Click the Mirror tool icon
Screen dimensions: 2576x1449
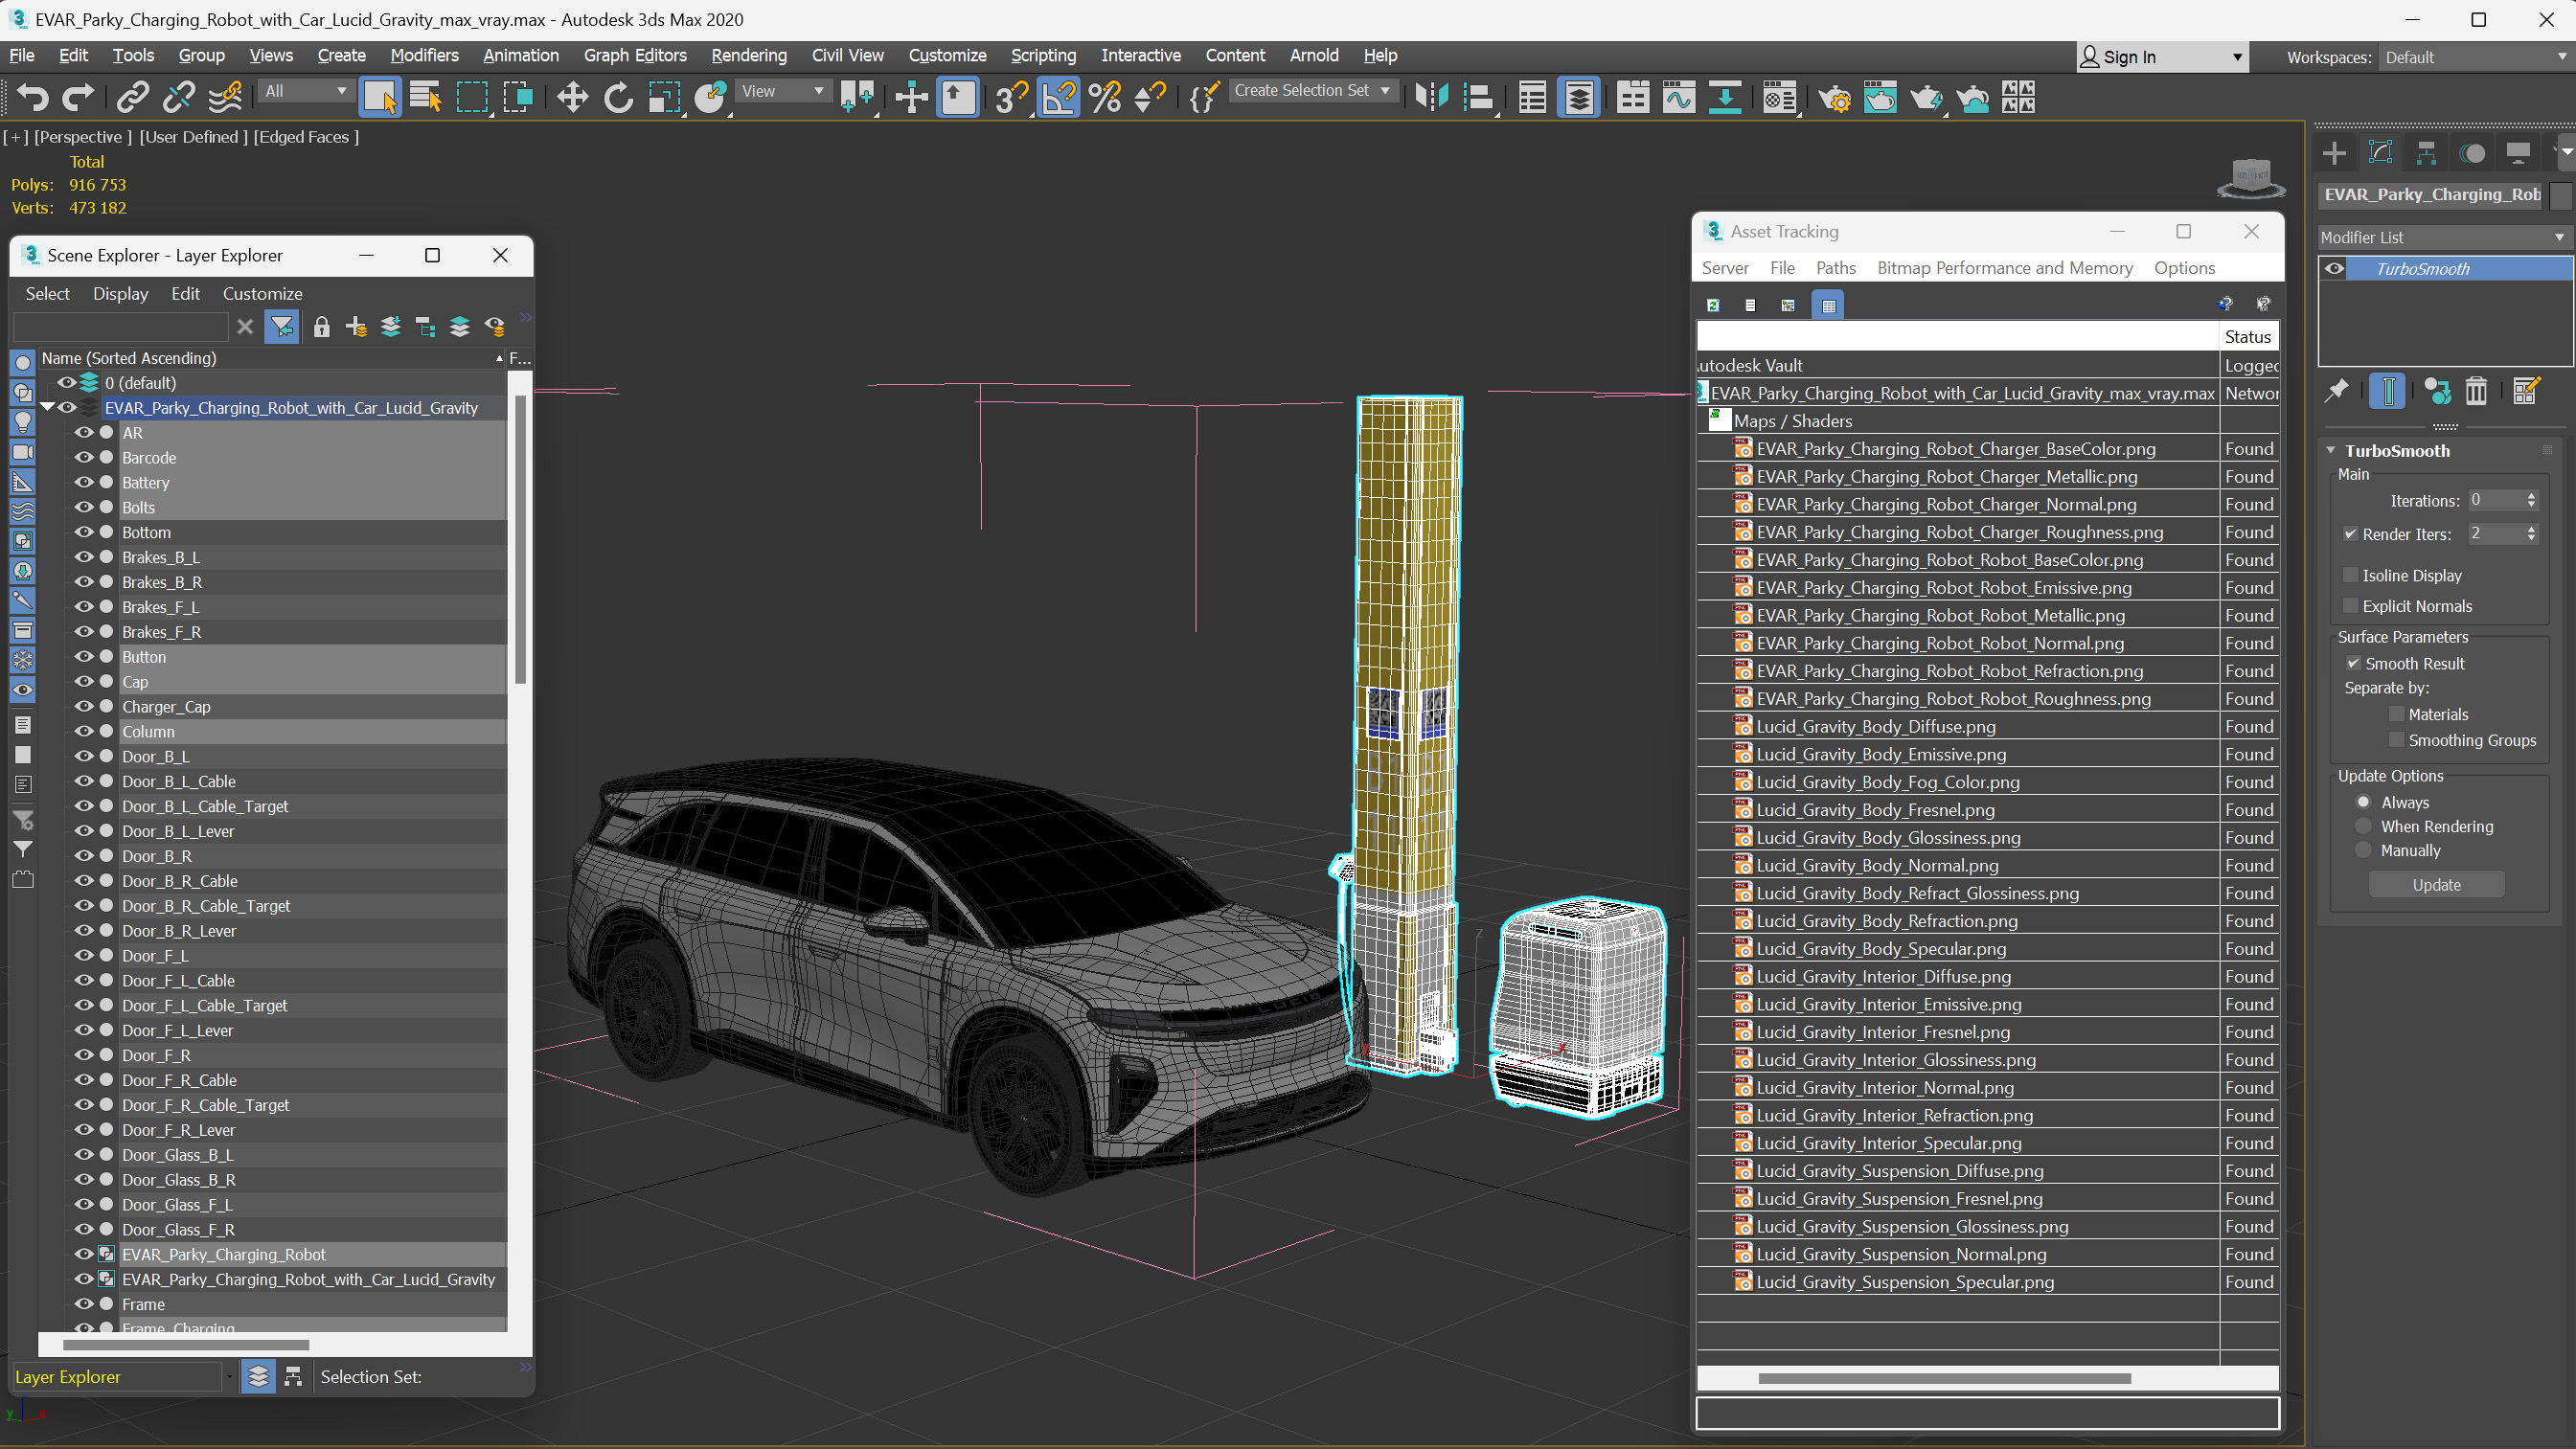(x=1432, y=97)
